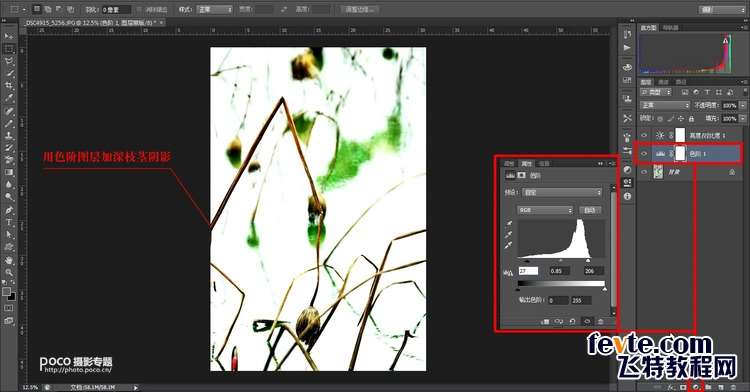Open the Adjustments panel icon in dock
This screenshot has width=750, height=392.
[x=628, y=170]
